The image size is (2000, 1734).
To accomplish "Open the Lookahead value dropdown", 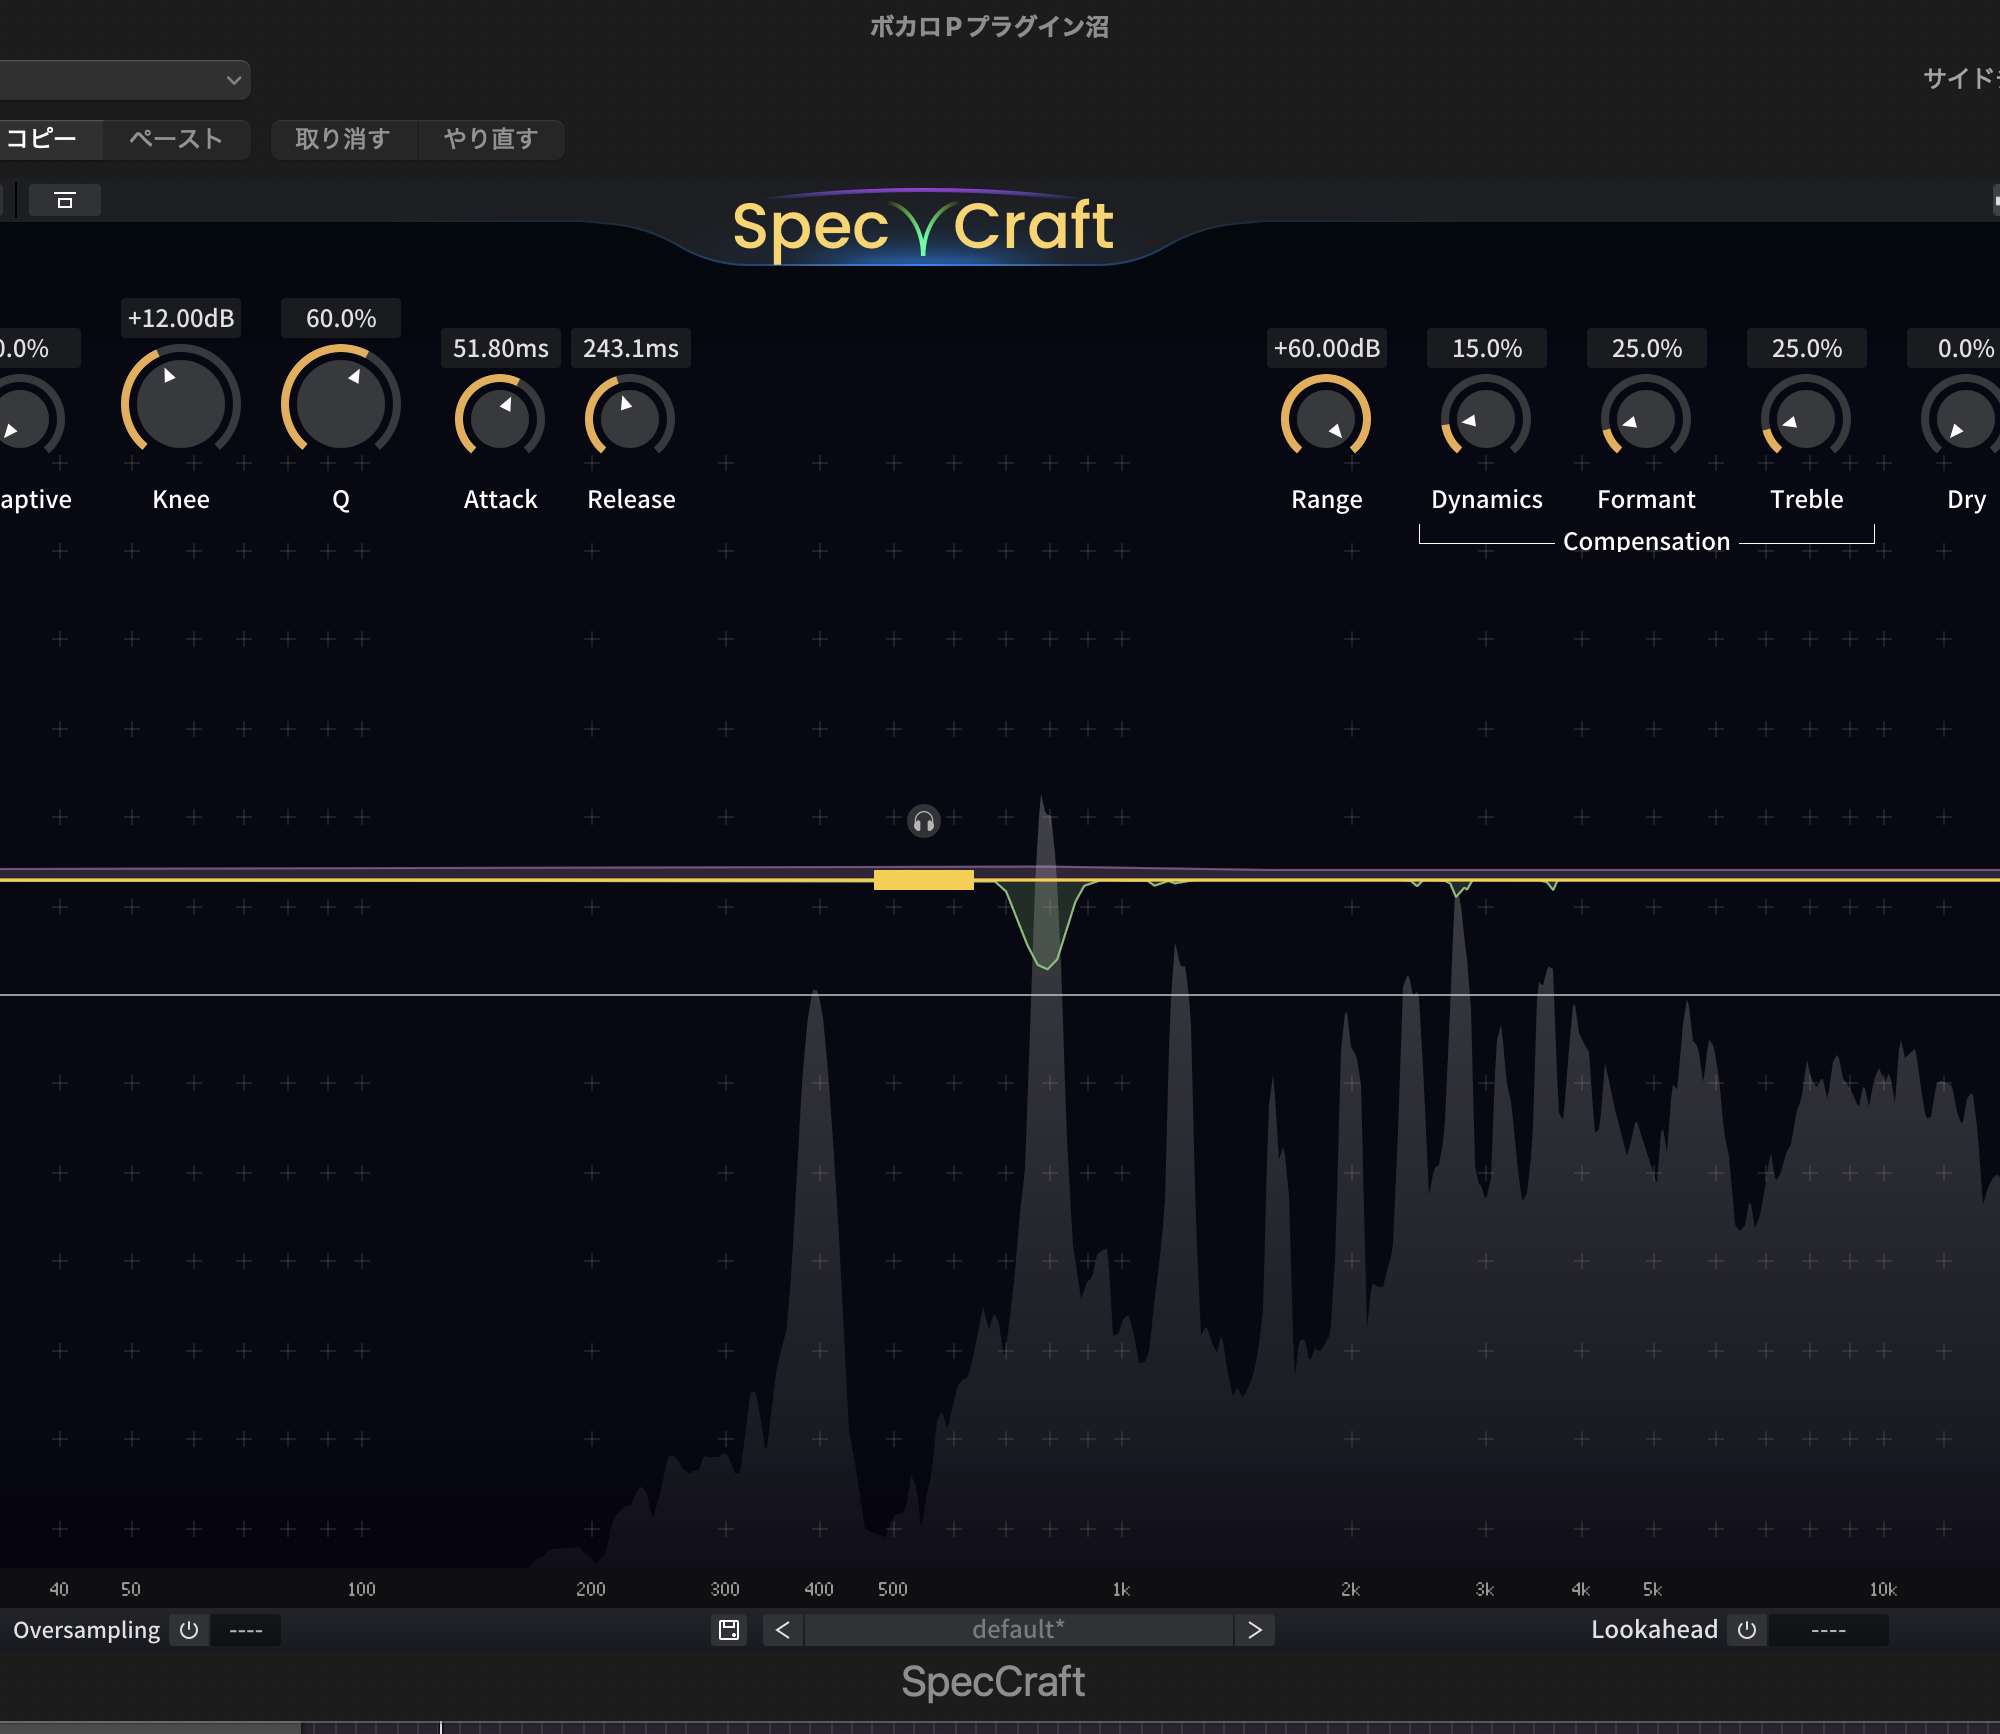I will coord(1828,1630).
